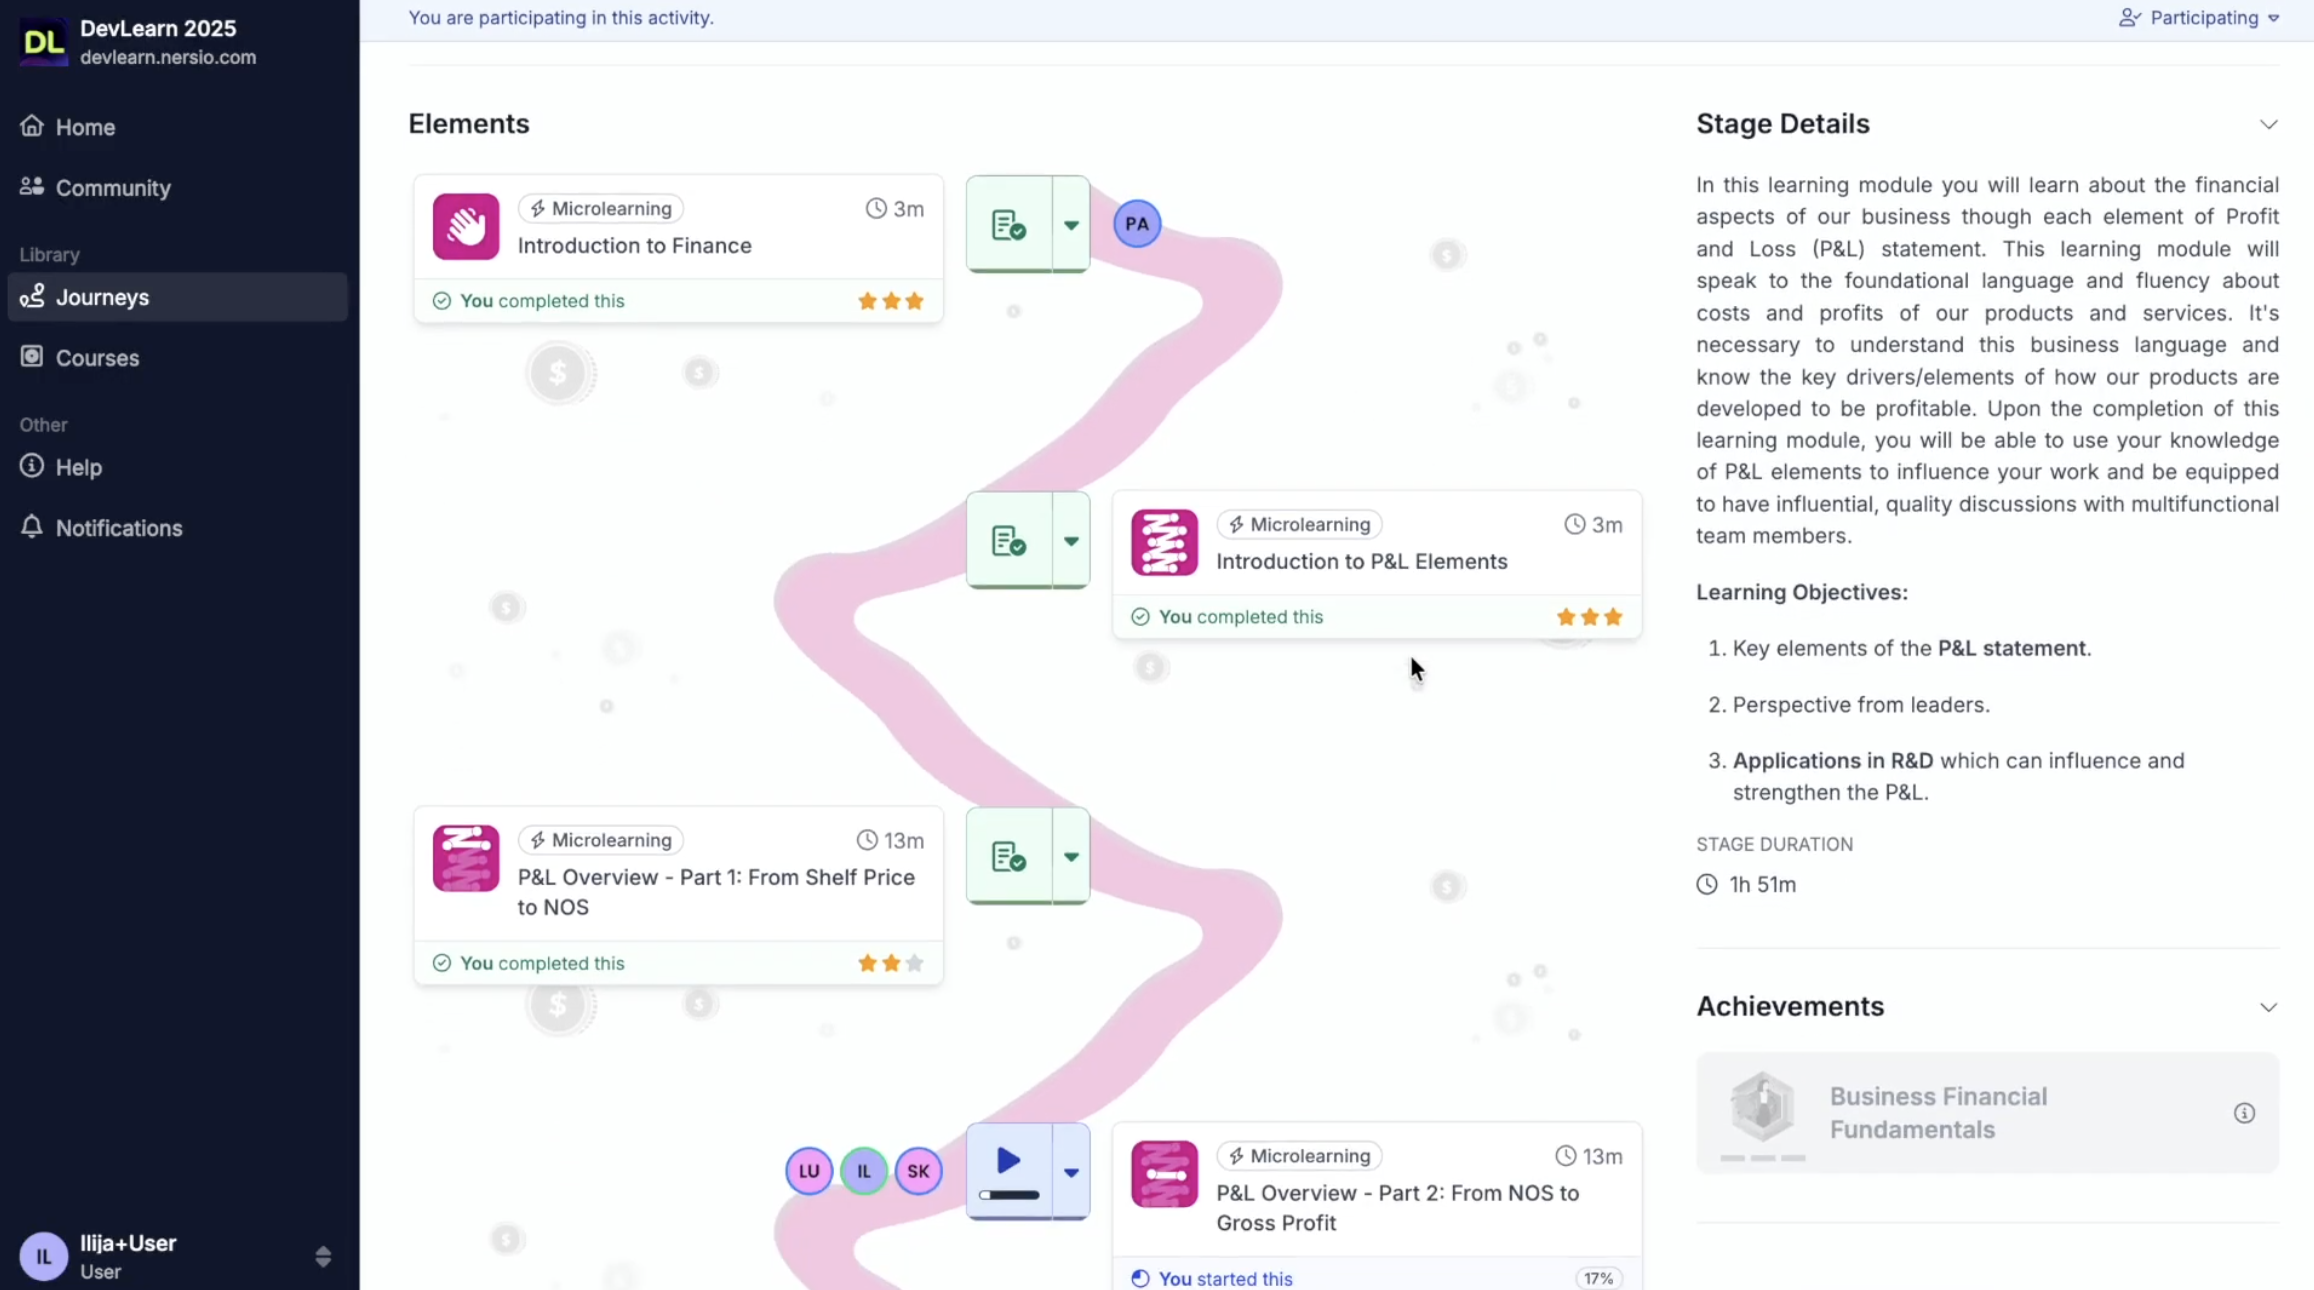Click the Introduction to Finance hand icon
2314x1290 pixels.
(465, 226)
